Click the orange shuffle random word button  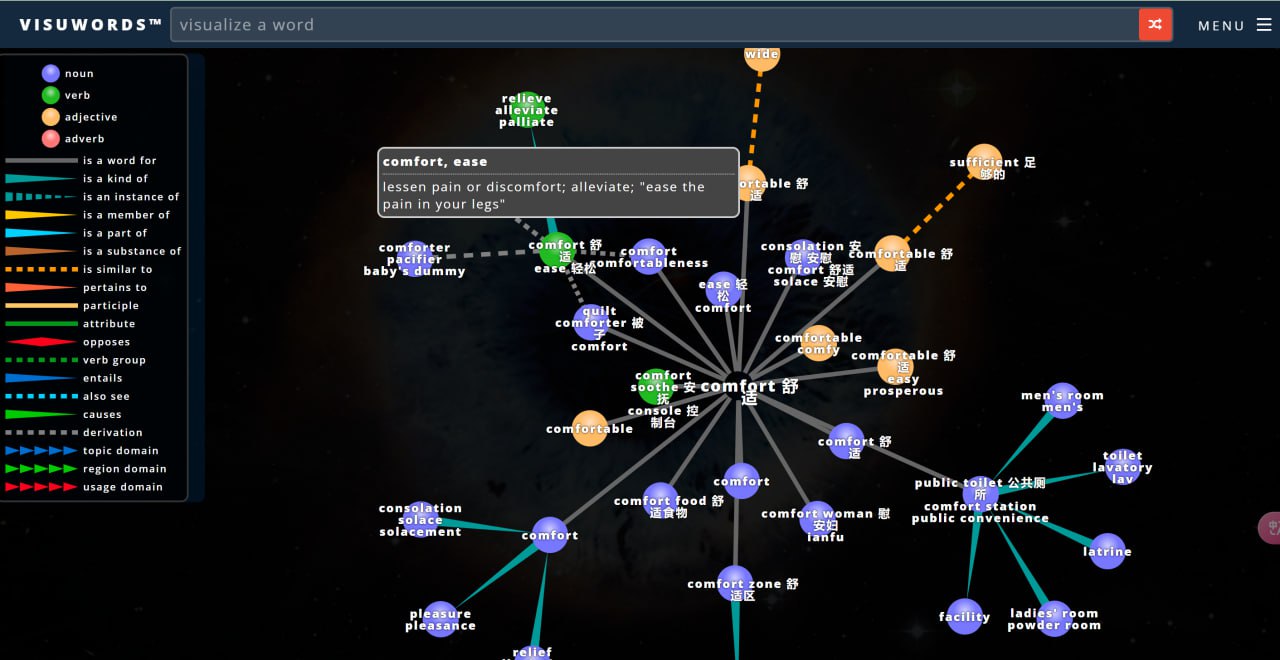(x=1155, y=25)
